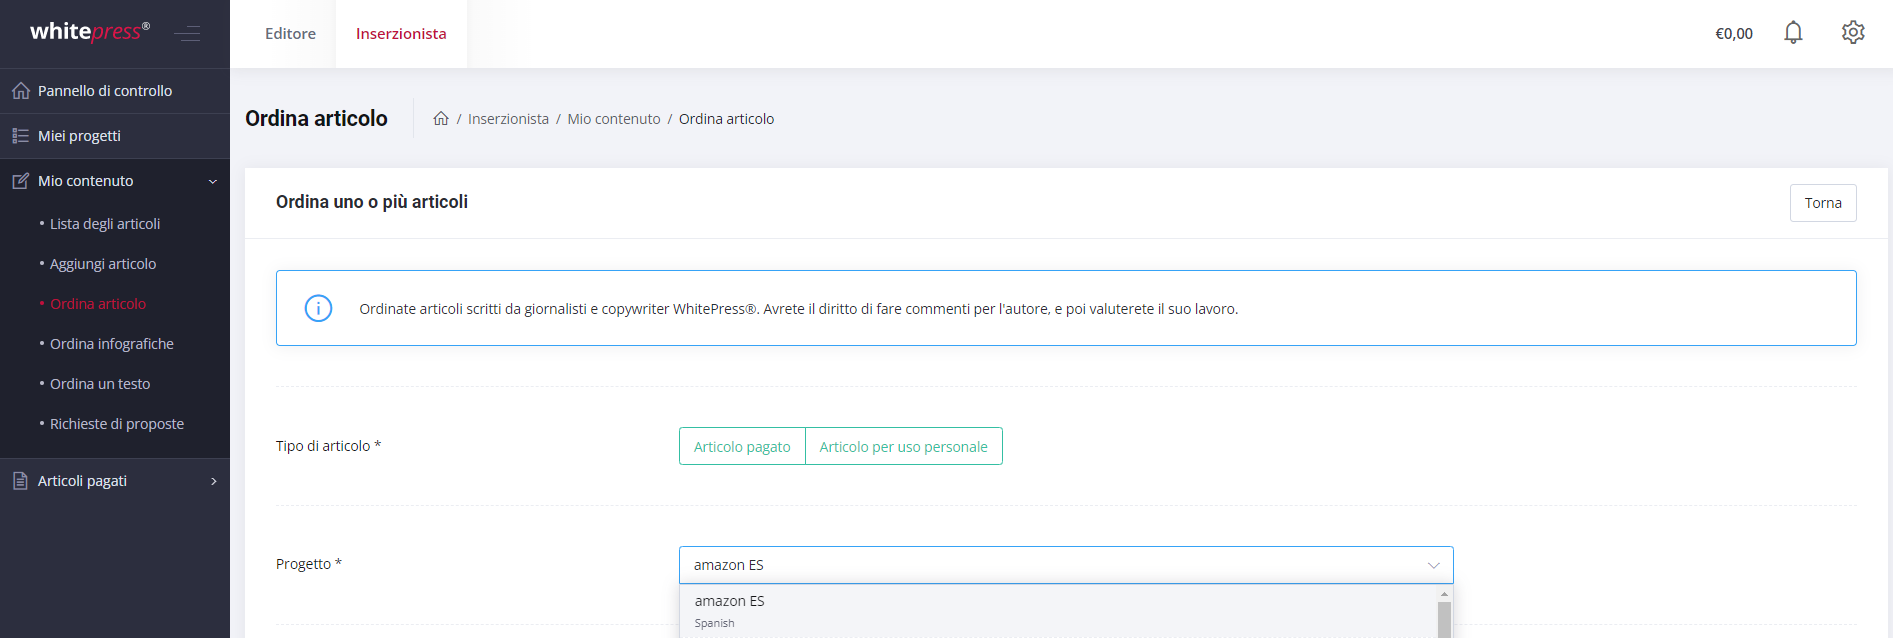Select amazon ES Spanish option in list
Image resolution: width=1893 pixels, height=638 pixels.
pos(1058,611)
